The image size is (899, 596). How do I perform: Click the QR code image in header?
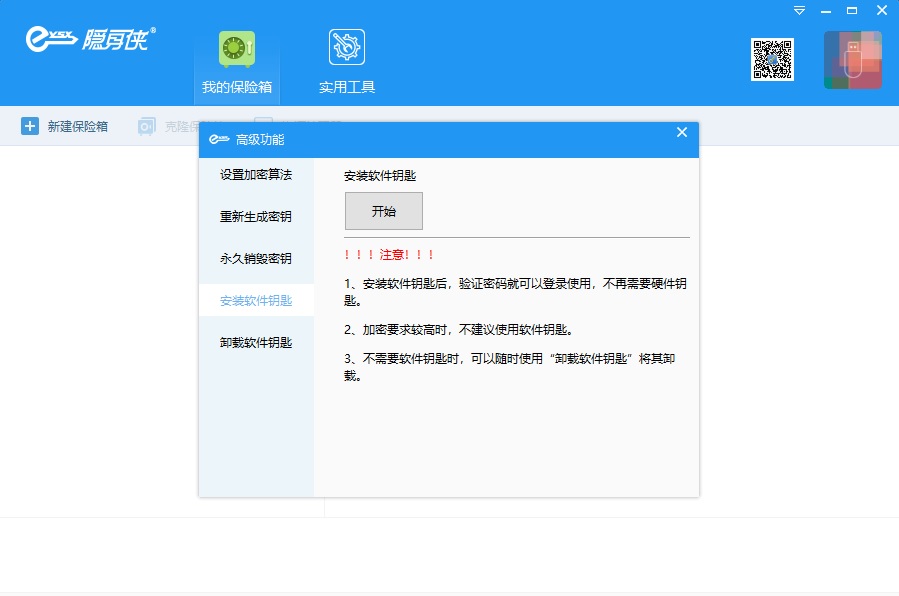772,59
